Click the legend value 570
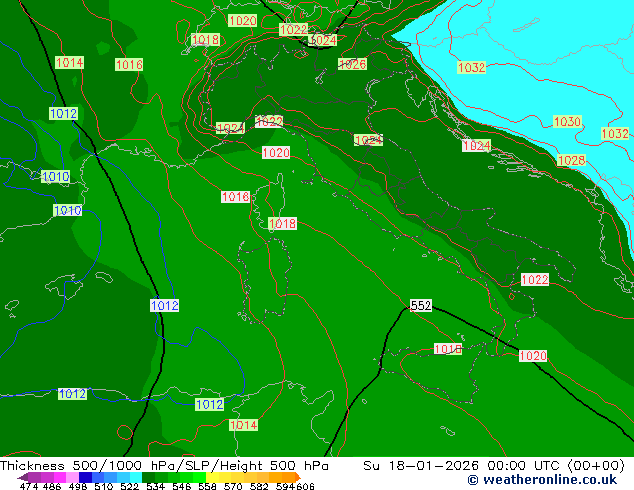The width and height of the screenshot is (634, 490). pos(233,486)
